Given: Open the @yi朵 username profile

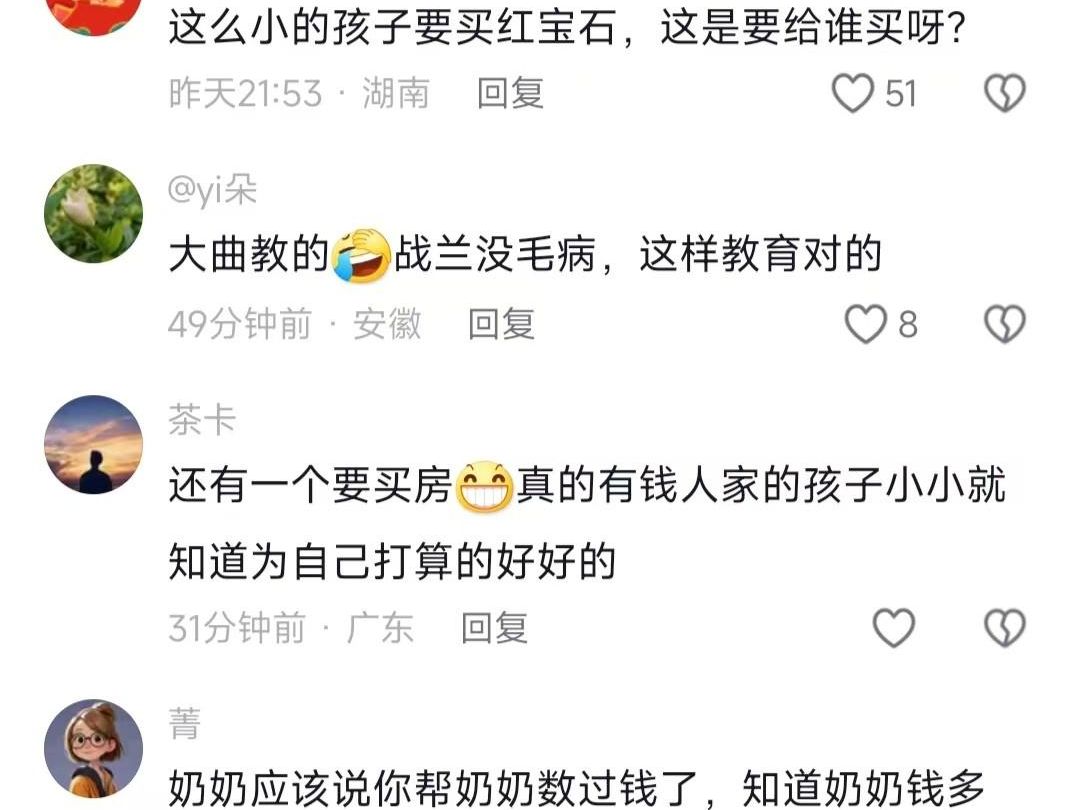Looking at the screenshot, I should pyautogui.click(x=212, y=190).
